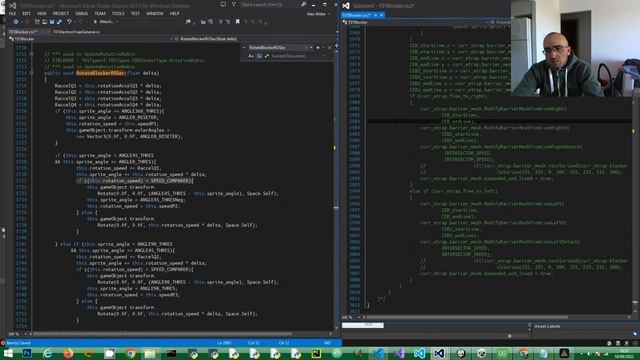640x360 pixels.
Task: Open the FILE menu
Action: pyautogui.click(x=12, y=13)
